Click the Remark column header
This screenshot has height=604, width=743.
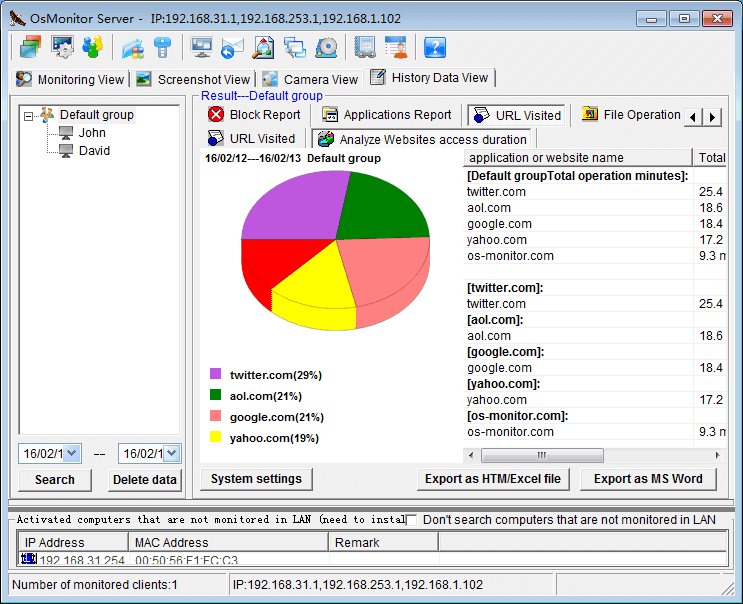tap(383, 542)
